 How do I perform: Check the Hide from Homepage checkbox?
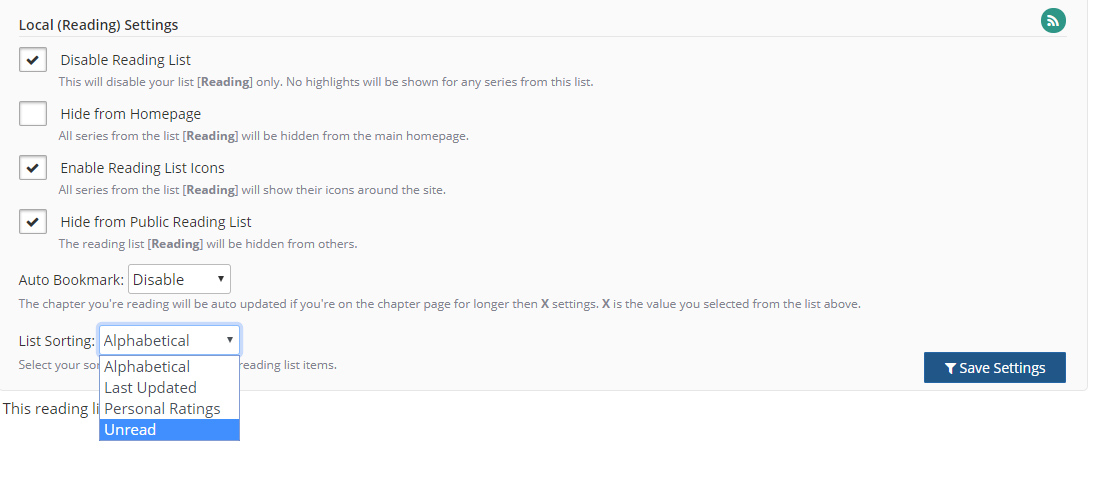click(33, 113)
